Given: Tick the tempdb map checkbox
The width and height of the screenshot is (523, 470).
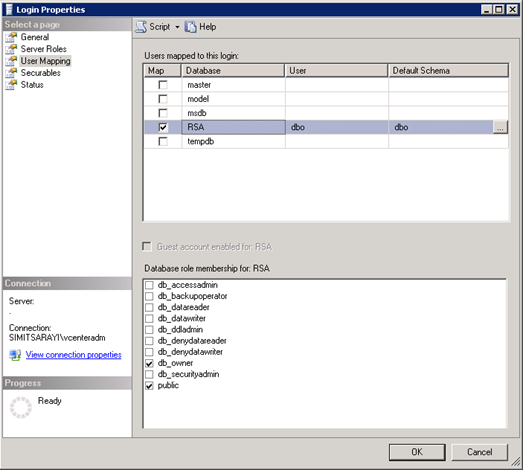Looking at the screenshot, I should (x=163, y=142).
